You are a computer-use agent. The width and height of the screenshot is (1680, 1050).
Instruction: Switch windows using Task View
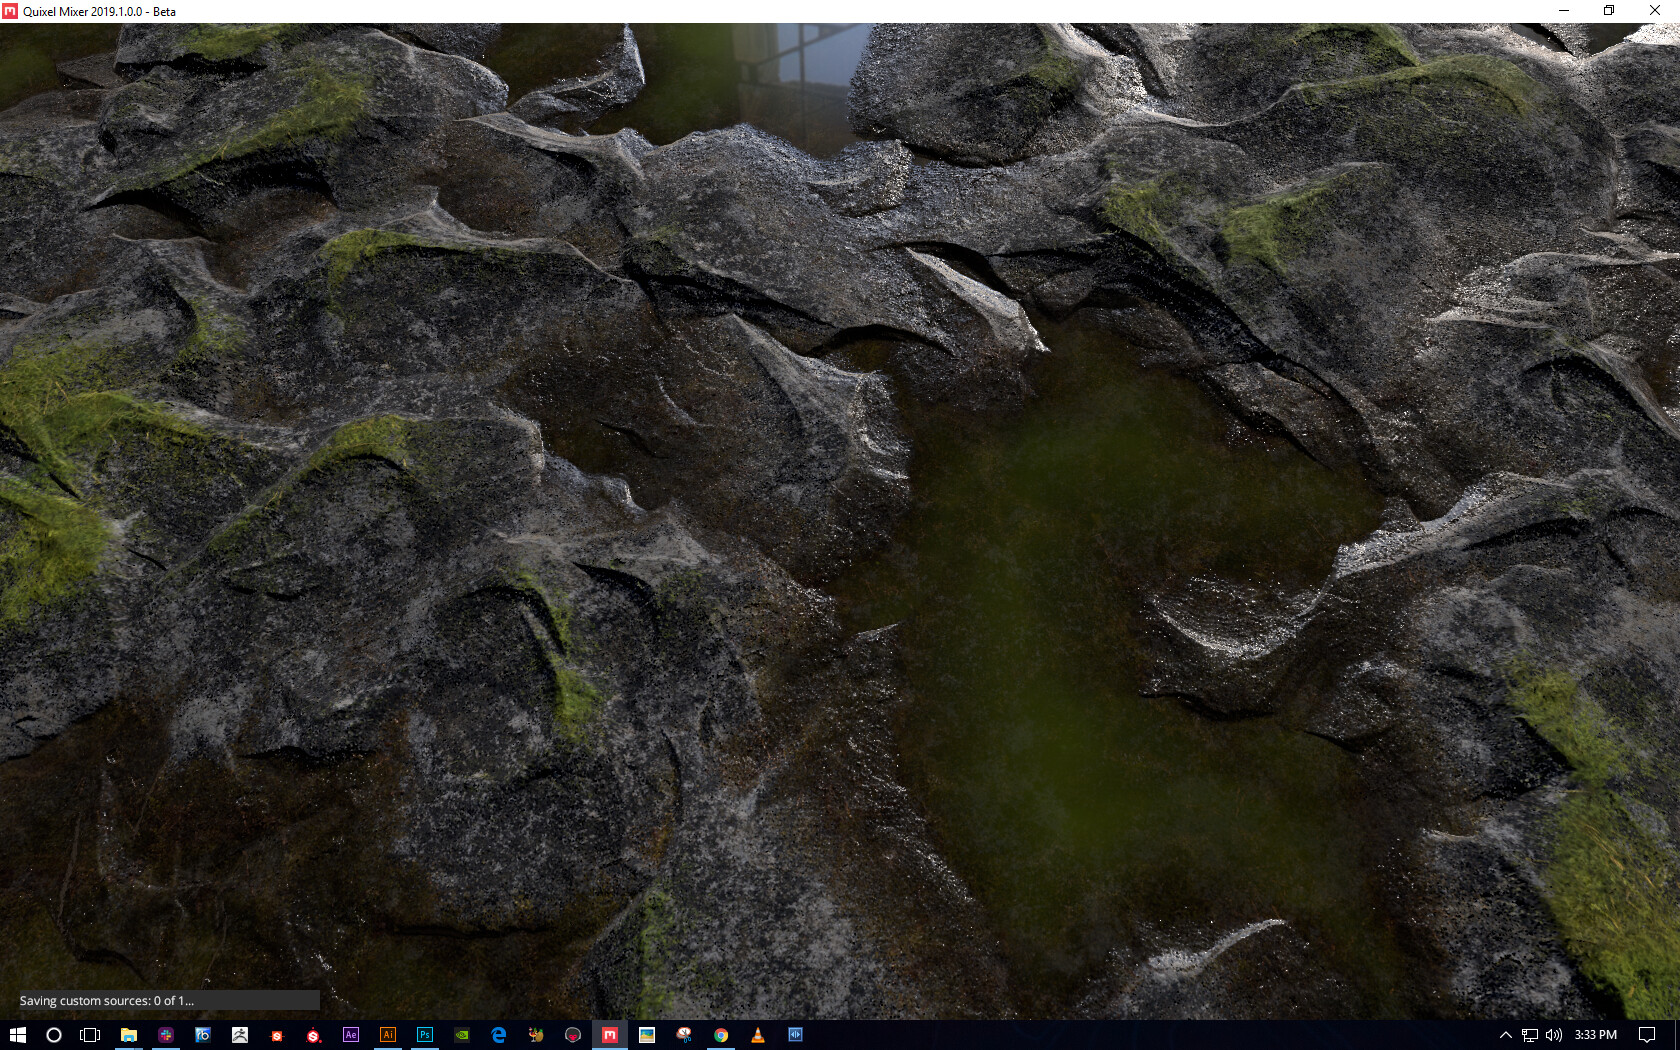90,1035
